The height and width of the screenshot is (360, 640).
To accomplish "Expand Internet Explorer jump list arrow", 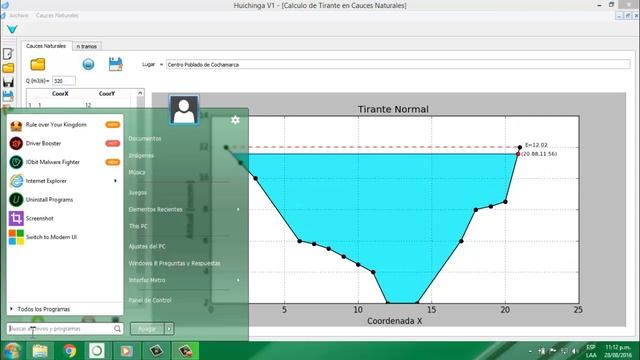I will (x=116, y=181).
